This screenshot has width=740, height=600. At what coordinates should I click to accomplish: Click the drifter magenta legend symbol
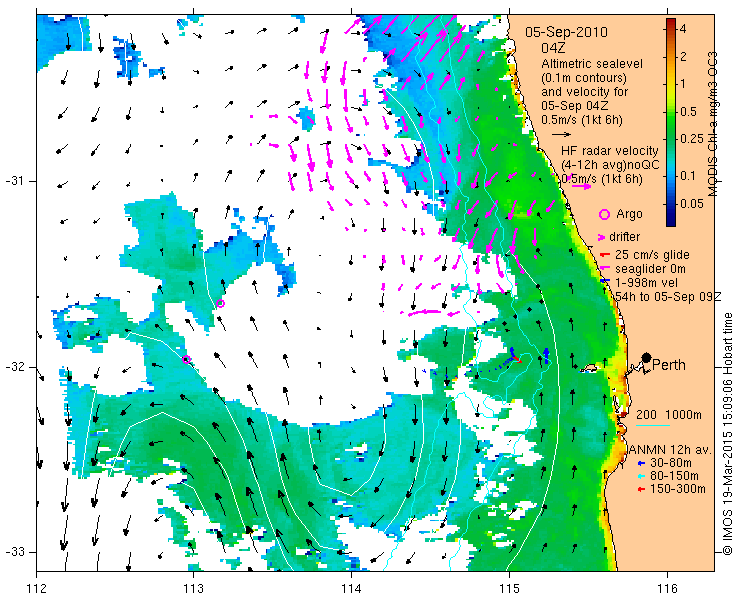click(602, 237)
